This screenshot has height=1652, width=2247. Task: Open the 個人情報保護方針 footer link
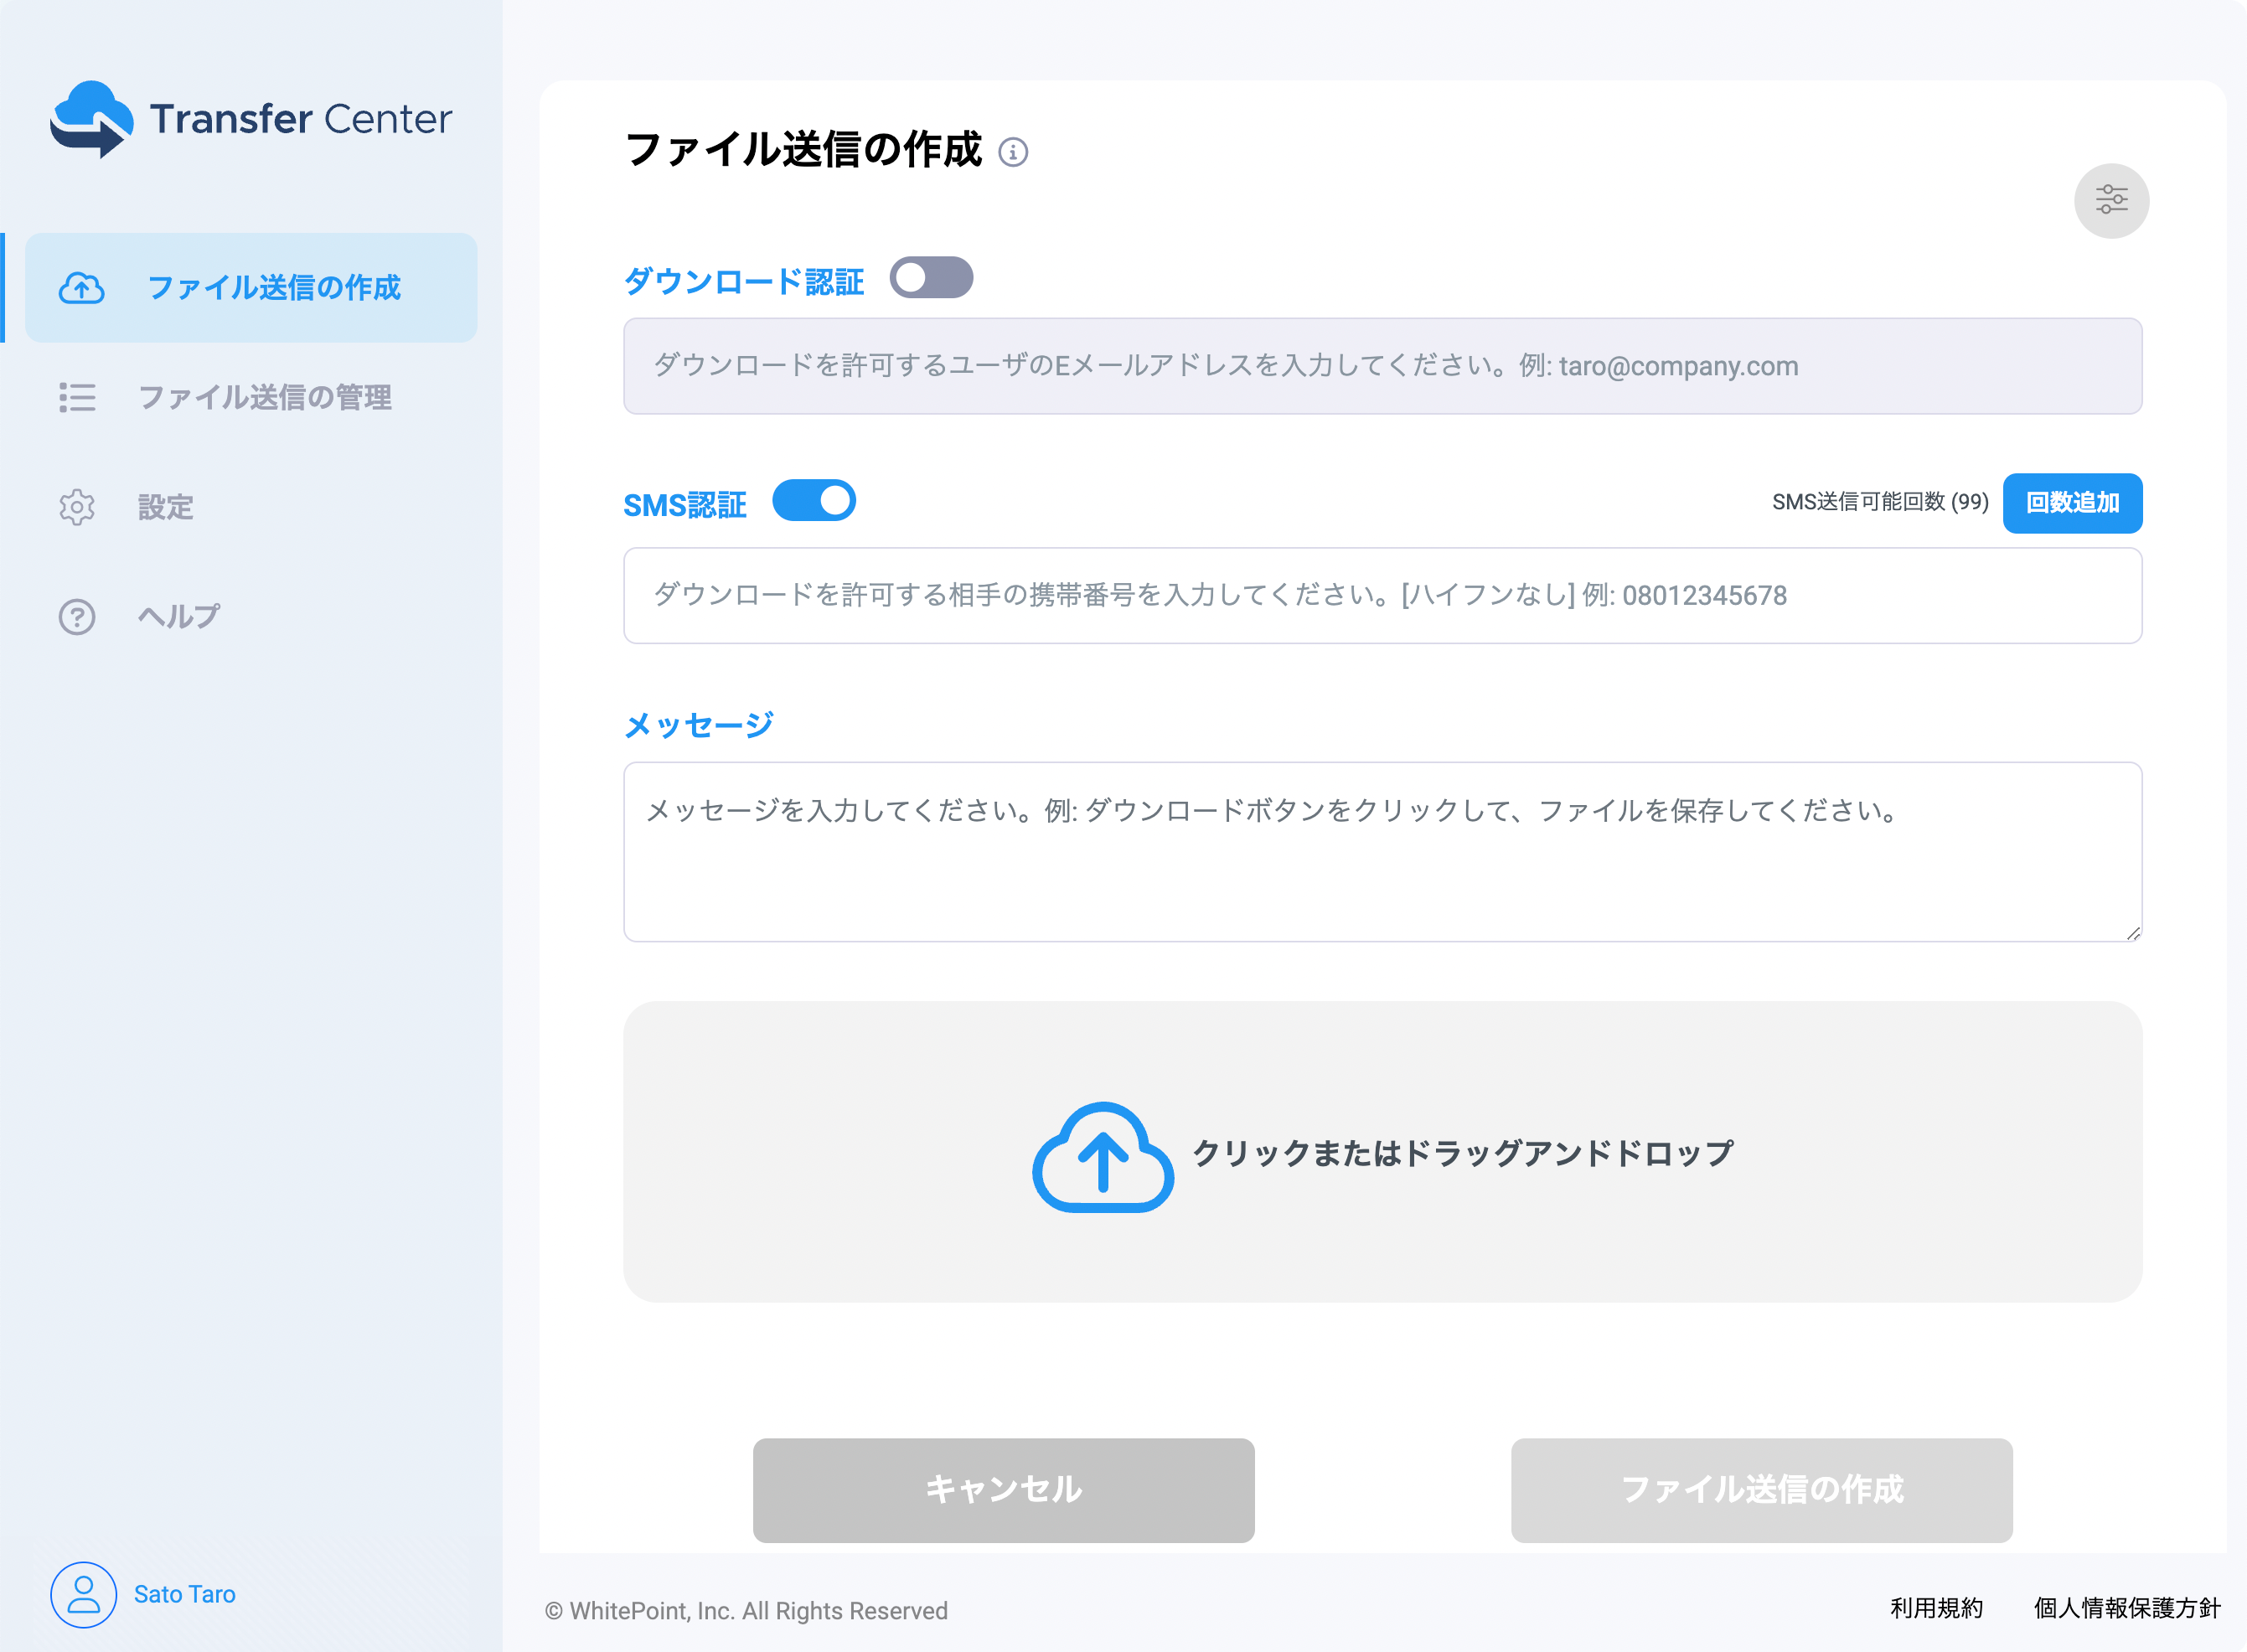tap(2126, 1608)
